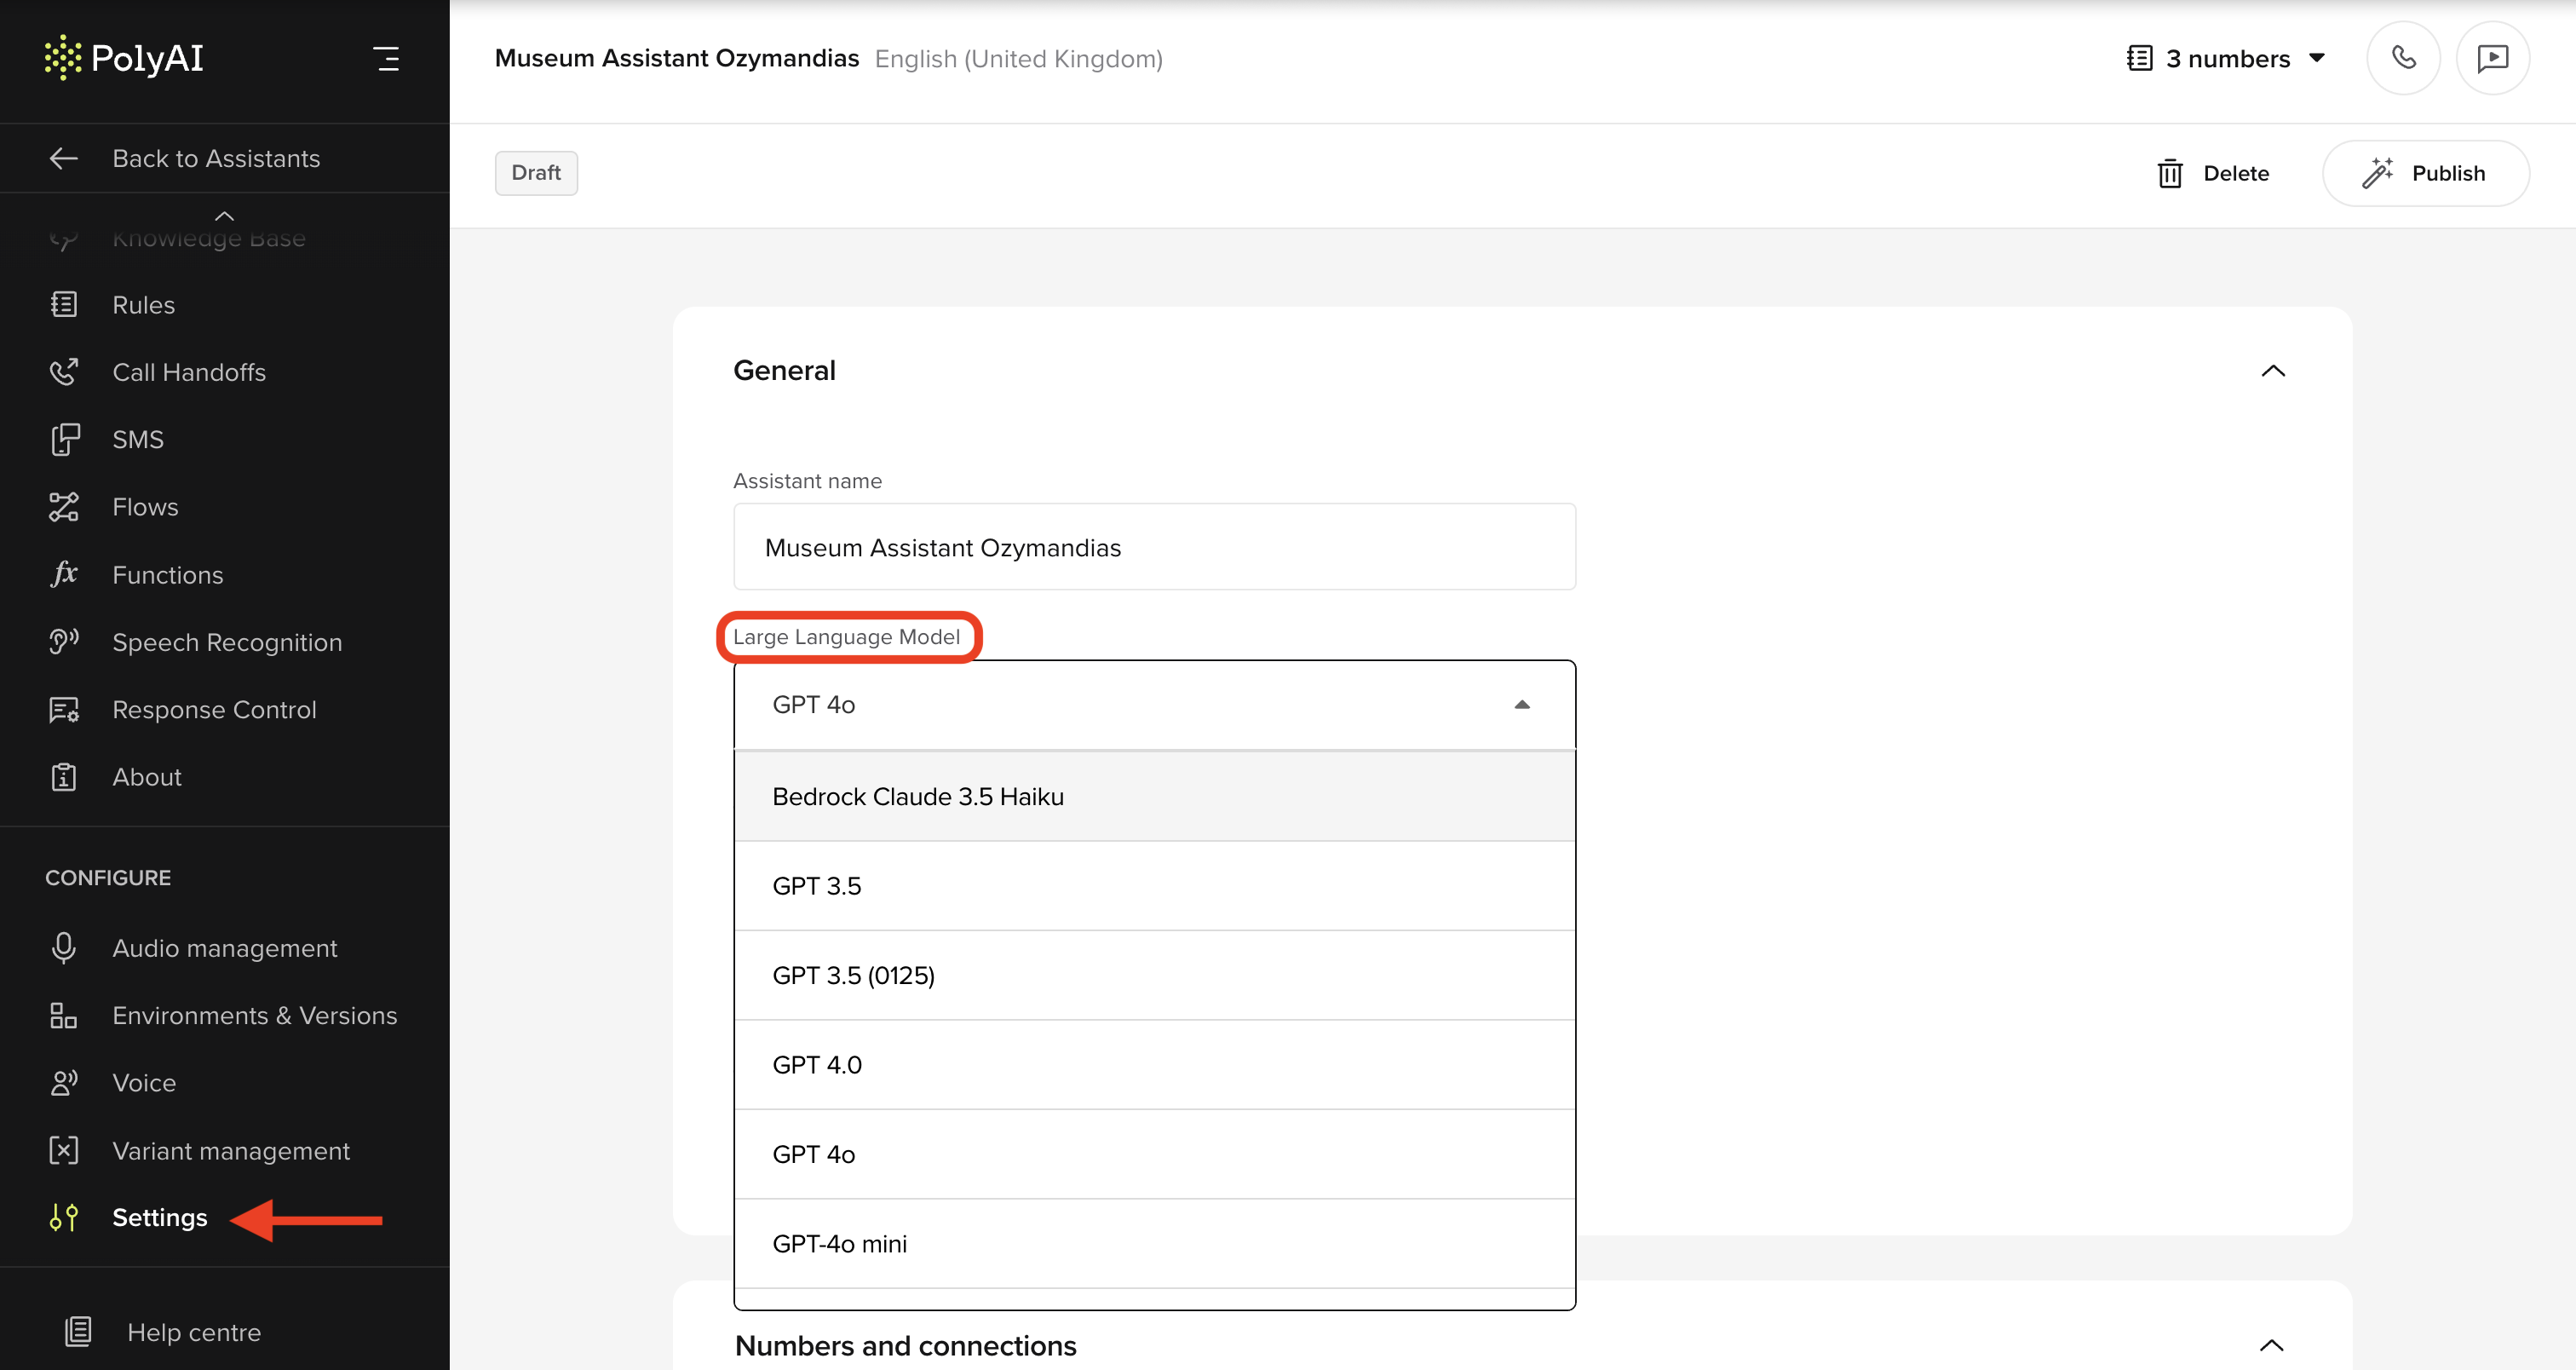The width and height of the screenshot is (2576, 1370).
Task: Go Back to Assistants
Action: [x=215, y=159]
